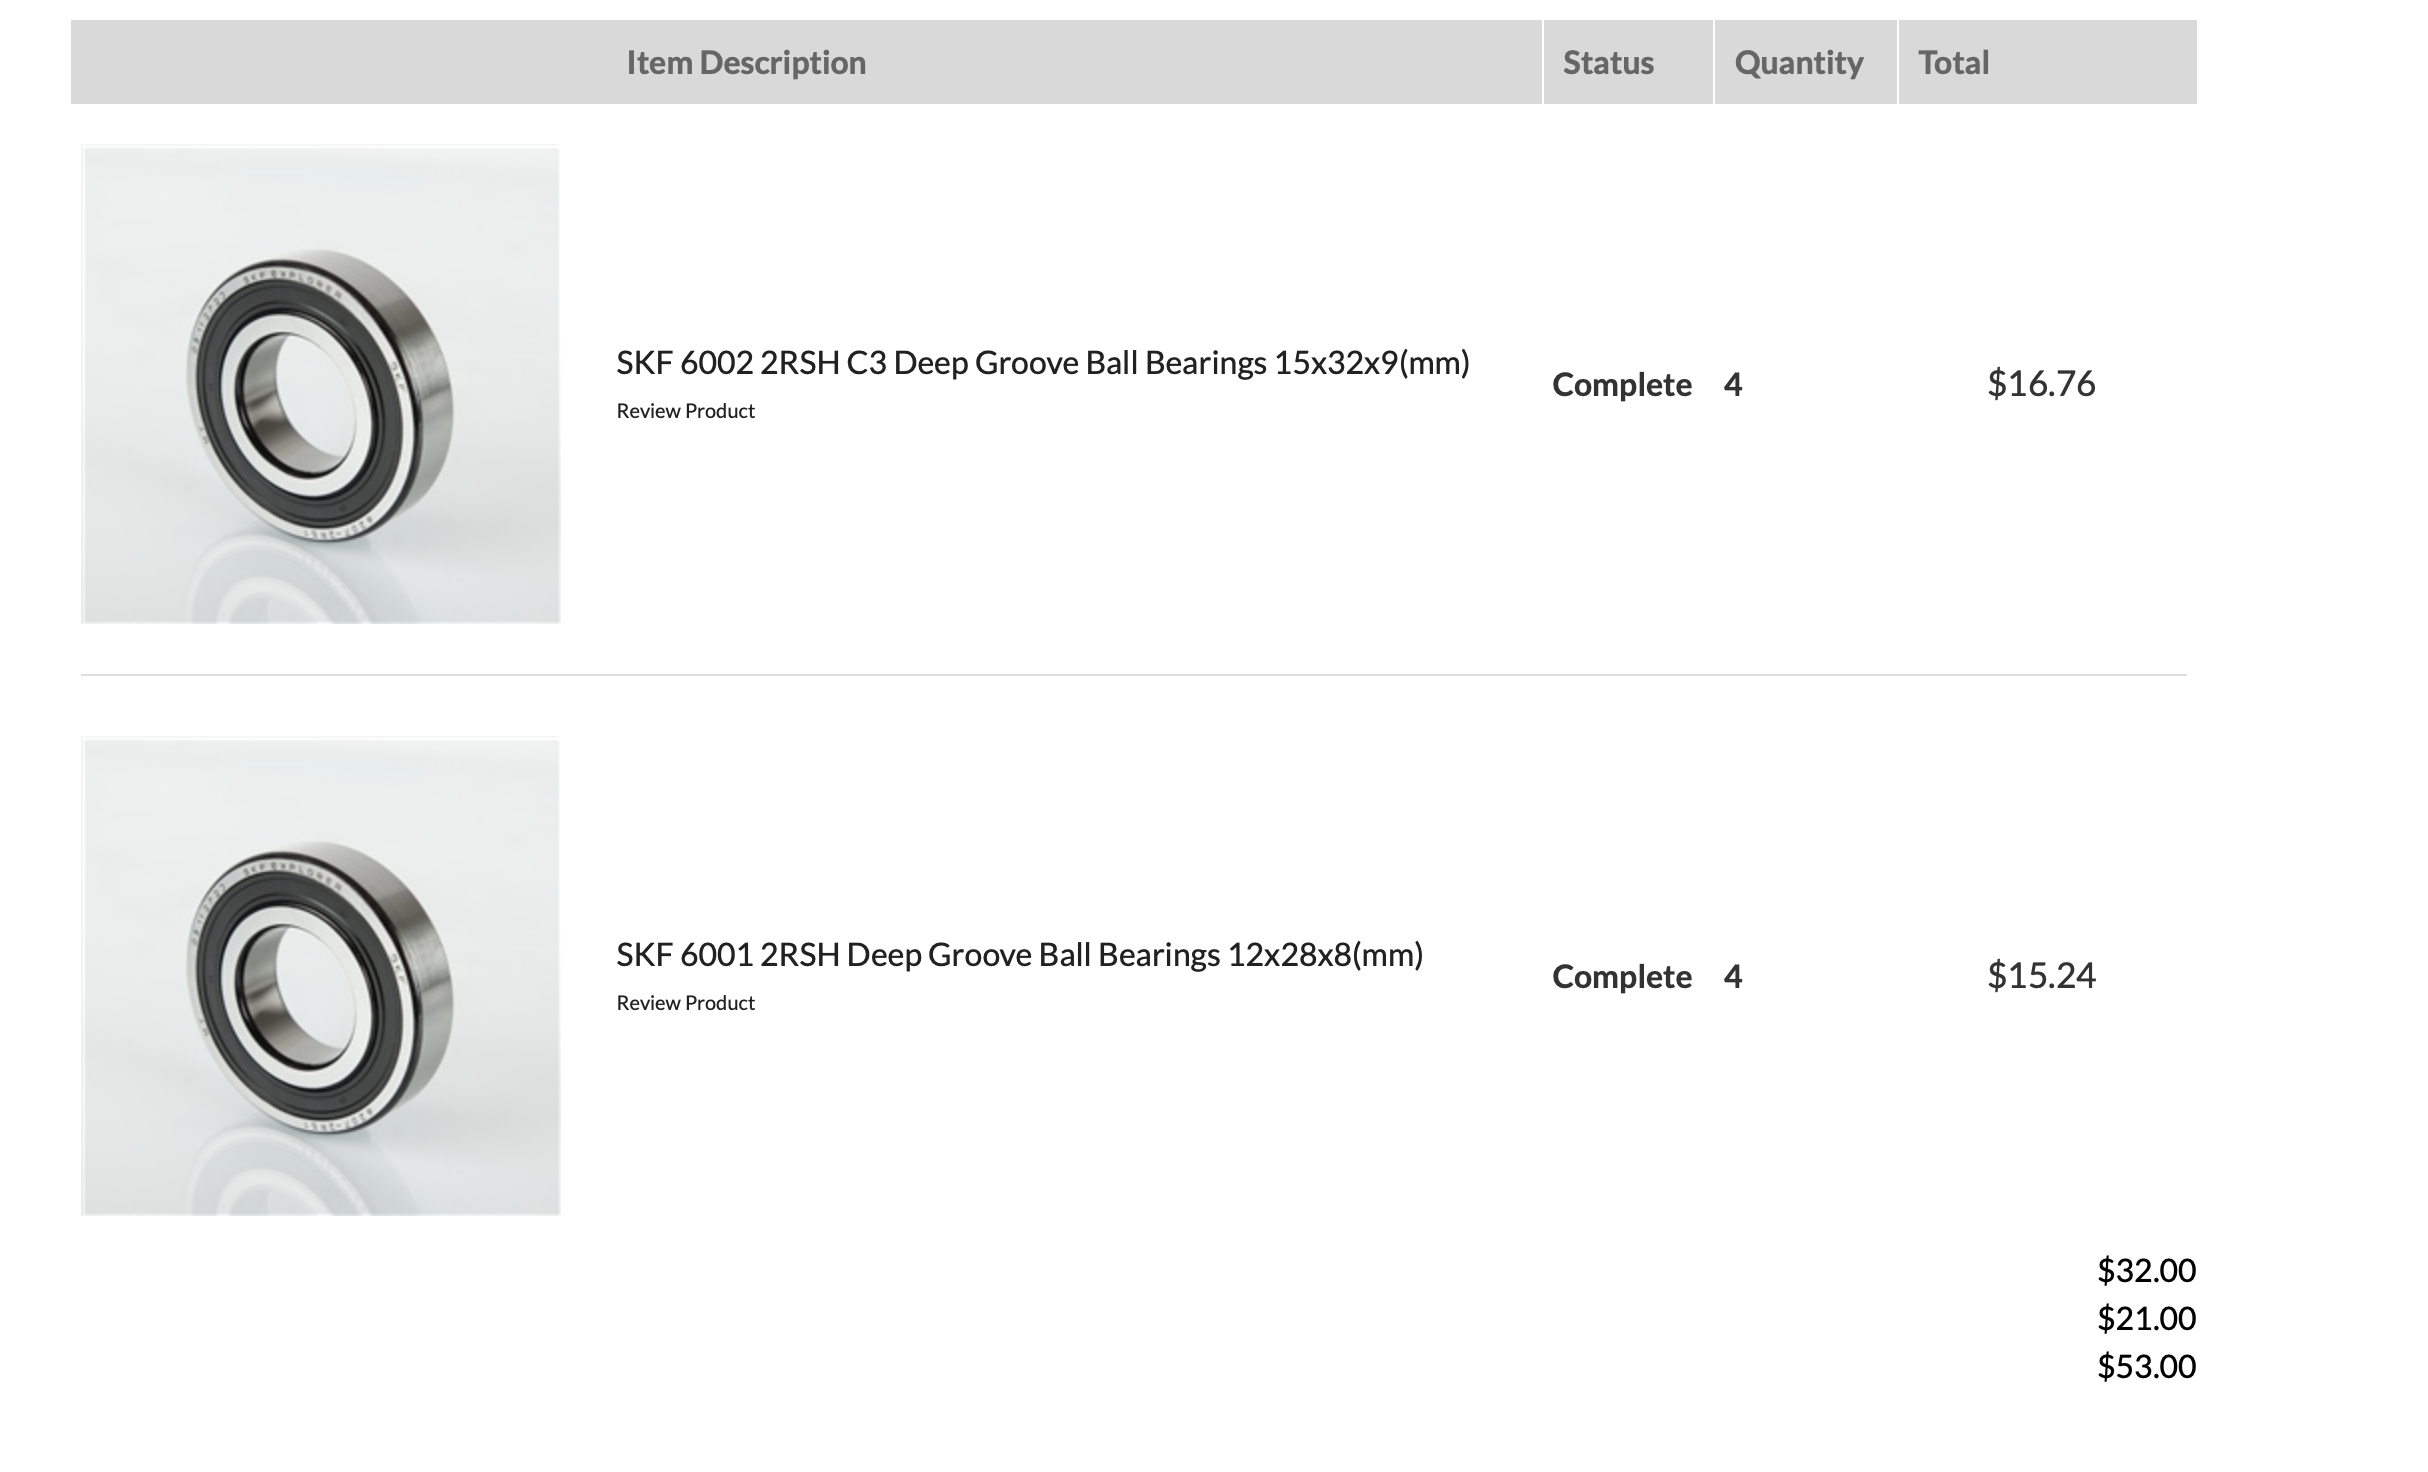Select the Complete status for SKF 6001
Viewport: 2428px width, 1472px height.
1621,977
